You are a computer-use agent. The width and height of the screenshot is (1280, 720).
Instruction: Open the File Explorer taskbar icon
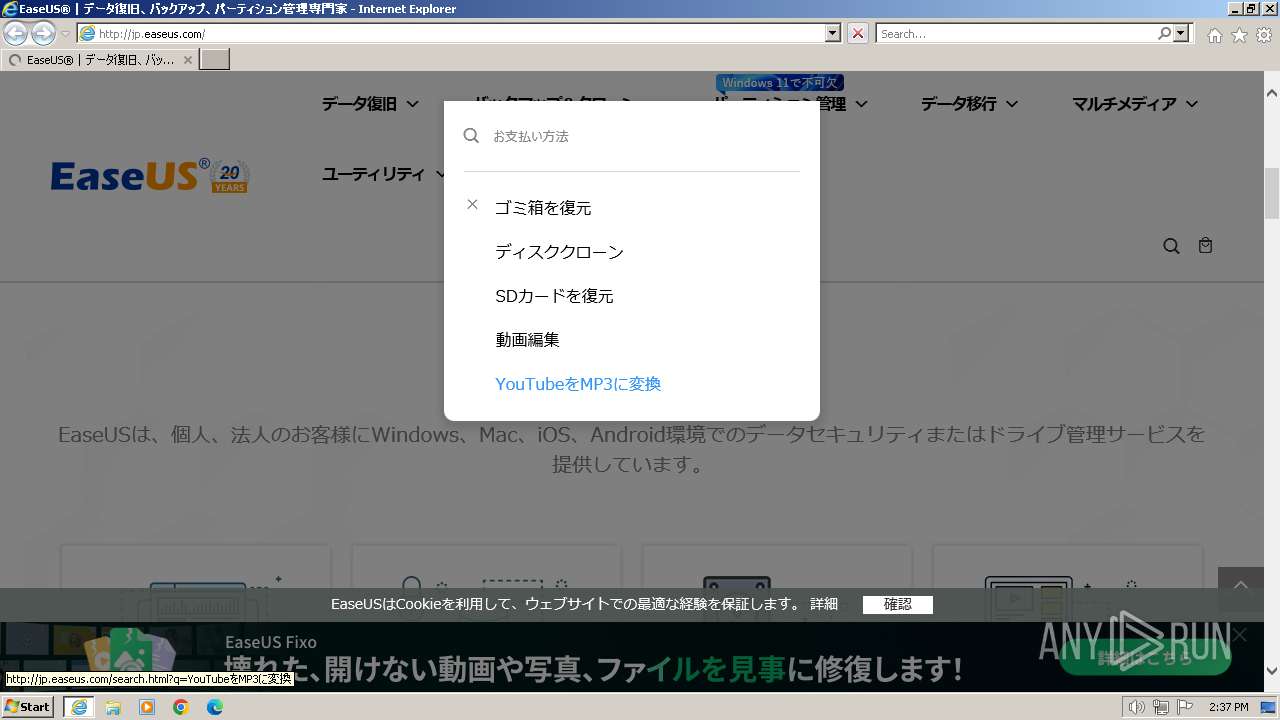(113, 707)
